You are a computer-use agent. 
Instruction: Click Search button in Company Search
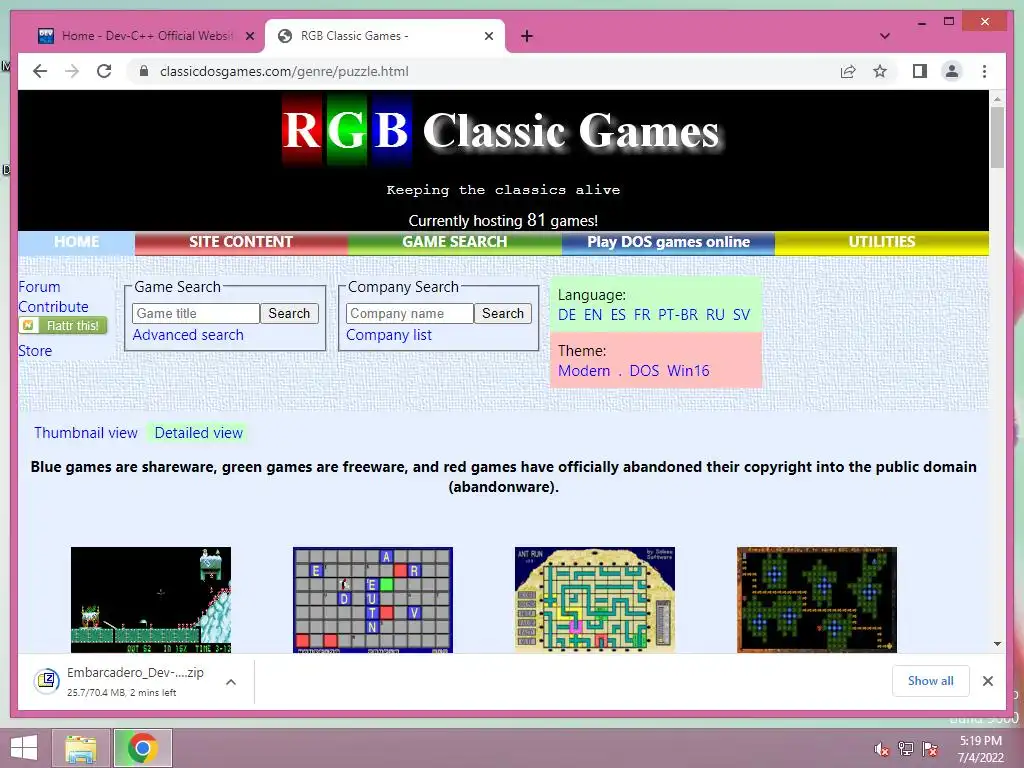click(x=503, y=313)
